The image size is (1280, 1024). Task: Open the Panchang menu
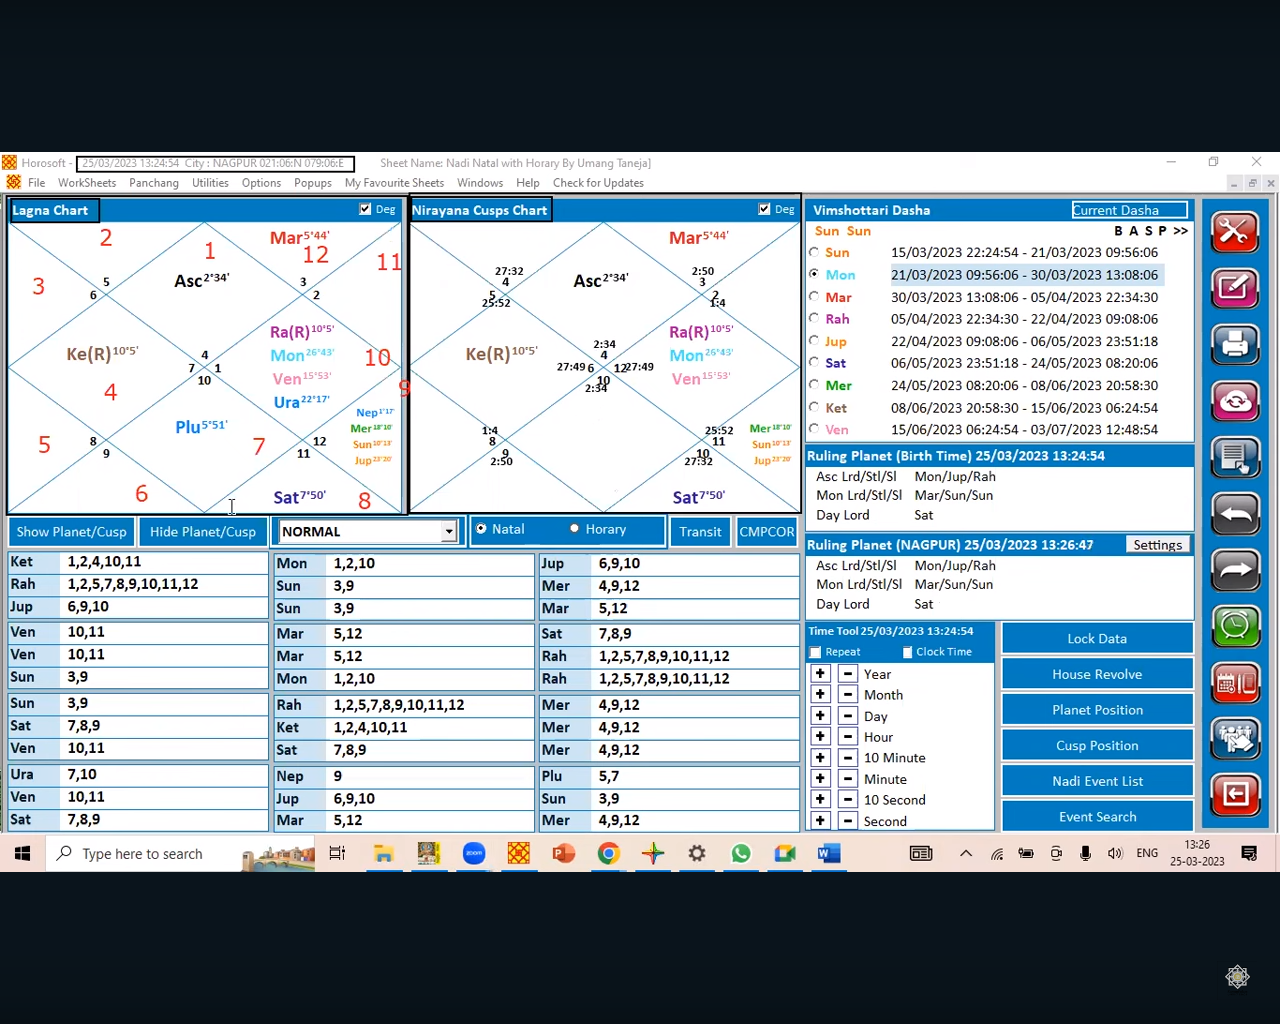(153, 183)
